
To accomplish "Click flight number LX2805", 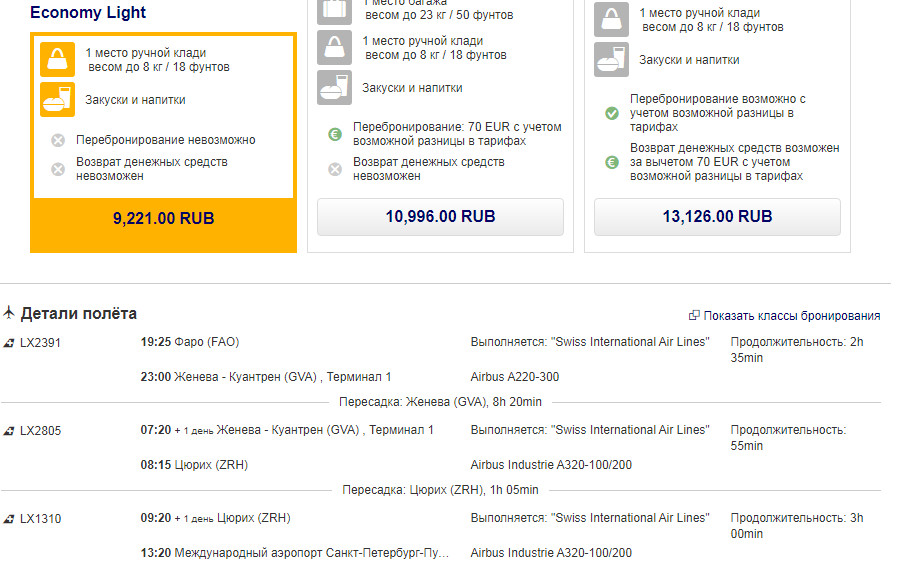I will 40,431.
